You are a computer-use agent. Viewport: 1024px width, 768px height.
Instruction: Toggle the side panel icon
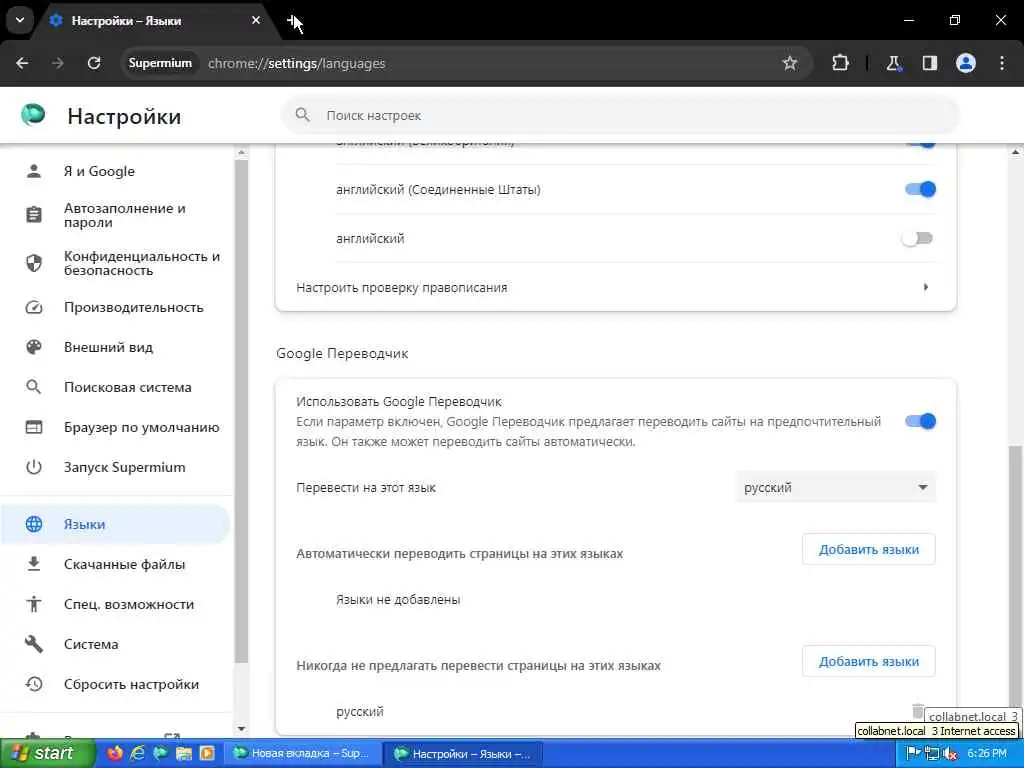[x=930, y=63]
